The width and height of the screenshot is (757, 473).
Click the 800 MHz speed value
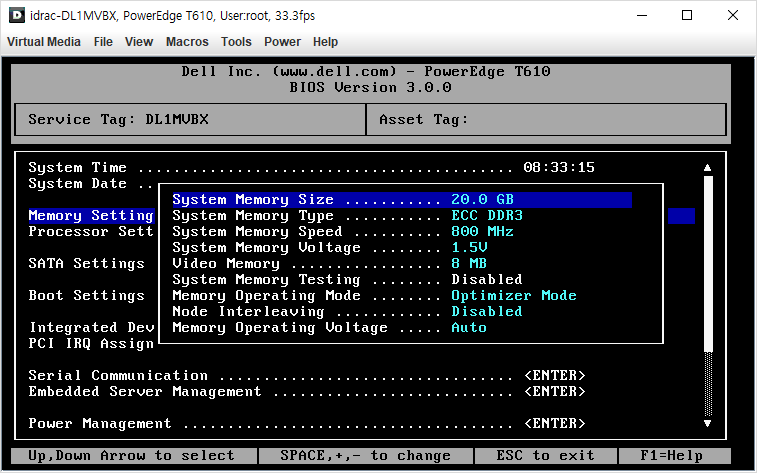click(x=482, y=232)
